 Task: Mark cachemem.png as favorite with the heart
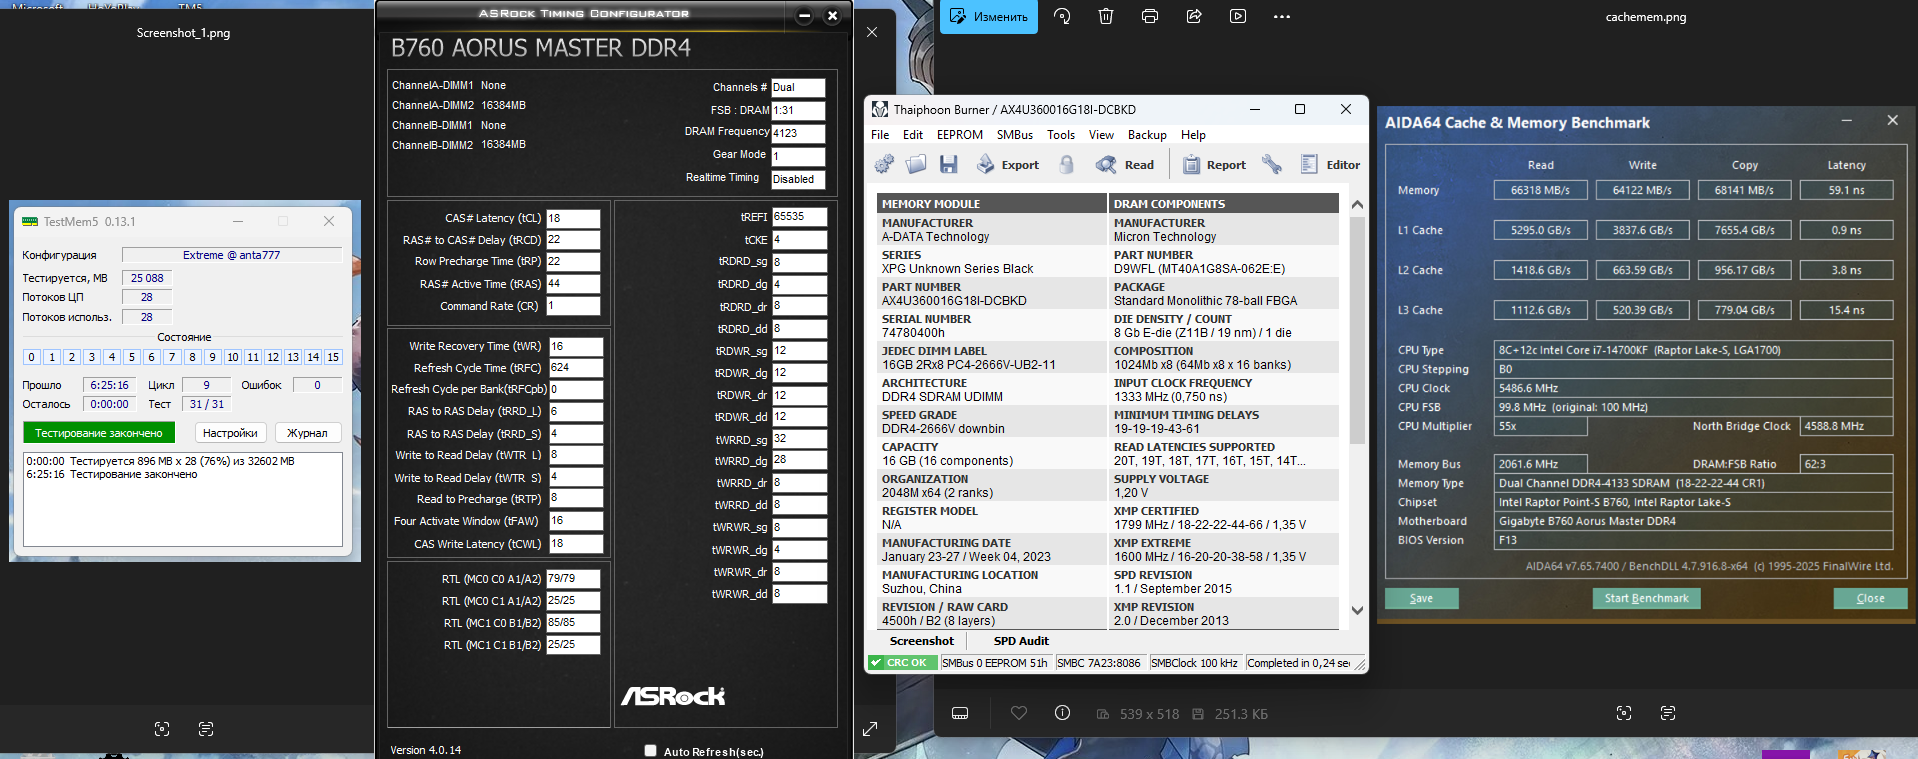click(1019, 713)
